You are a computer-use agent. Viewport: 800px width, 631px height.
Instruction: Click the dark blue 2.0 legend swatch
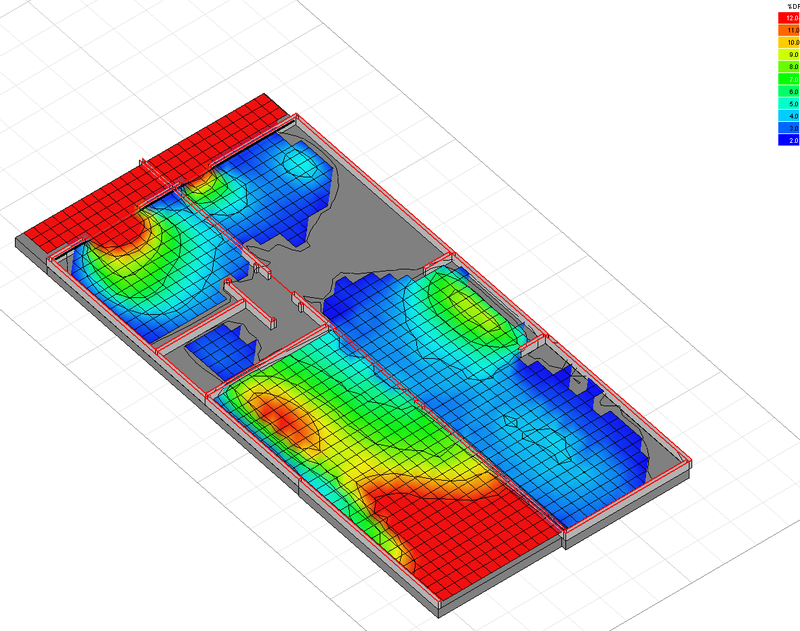coord(789,140)
